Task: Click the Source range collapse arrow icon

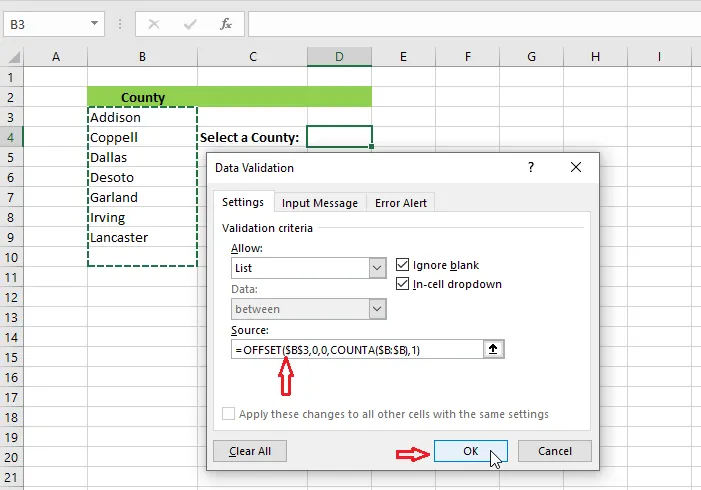Action: 493,349
